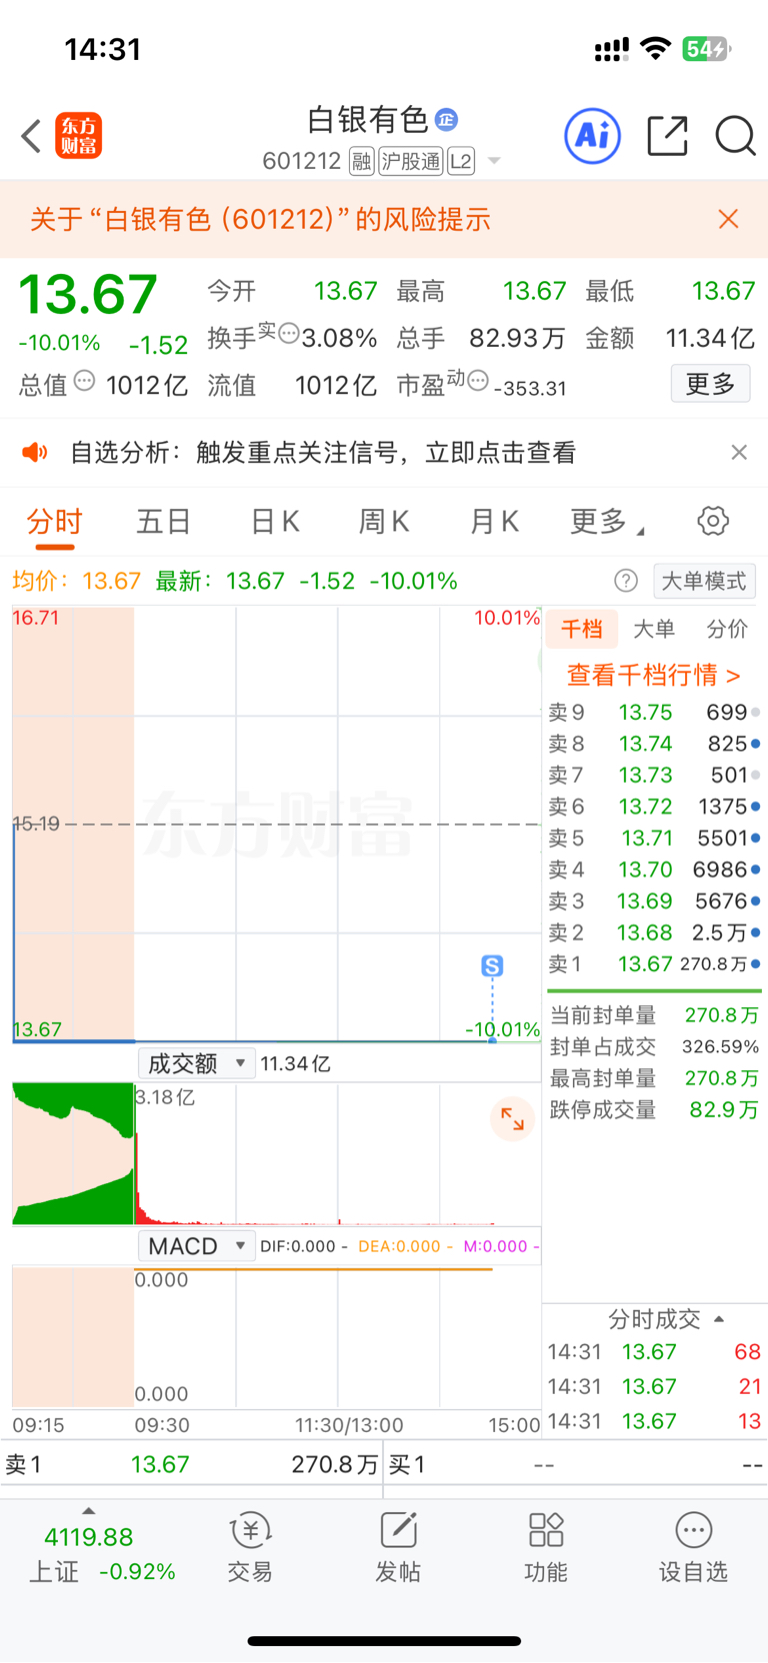Tap the 跌停成交量 82.9万 row
The image size is (768, 1663).
pyautogui.click(x=654, y=1110)
